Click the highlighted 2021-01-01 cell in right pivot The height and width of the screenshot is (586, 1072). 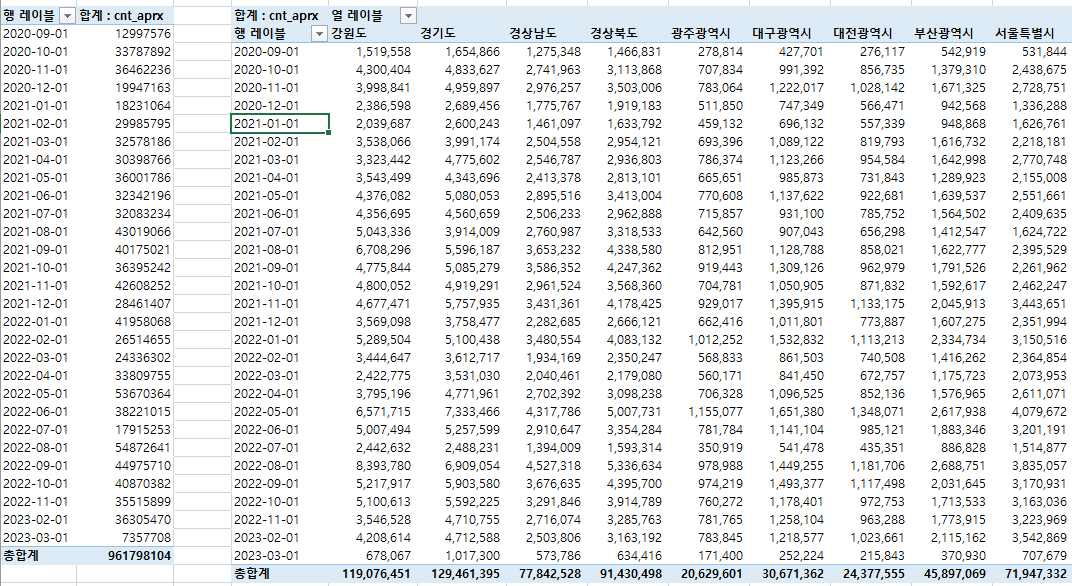tap(280, 124)
